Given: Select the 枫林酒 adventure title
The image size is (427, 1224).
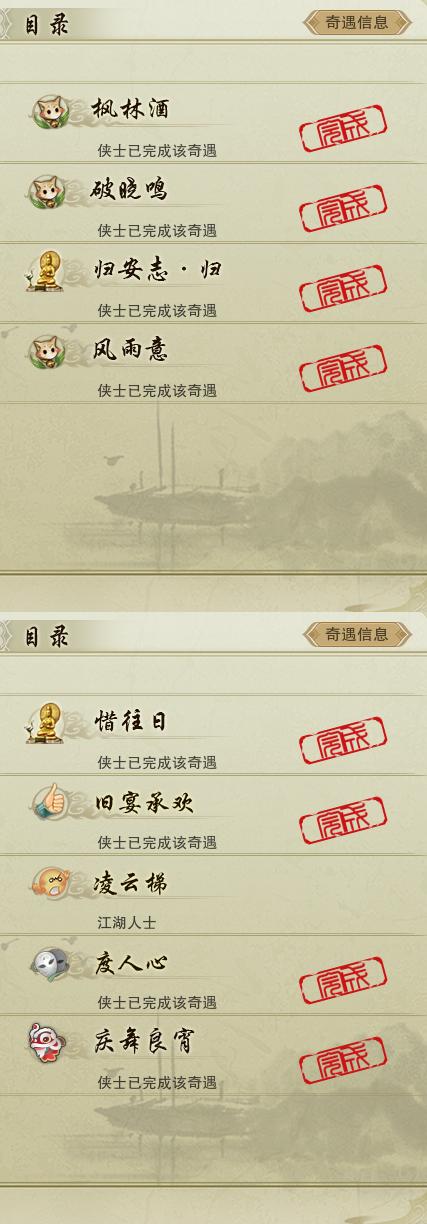Looking at the screenshot, I should coord(129,110).
